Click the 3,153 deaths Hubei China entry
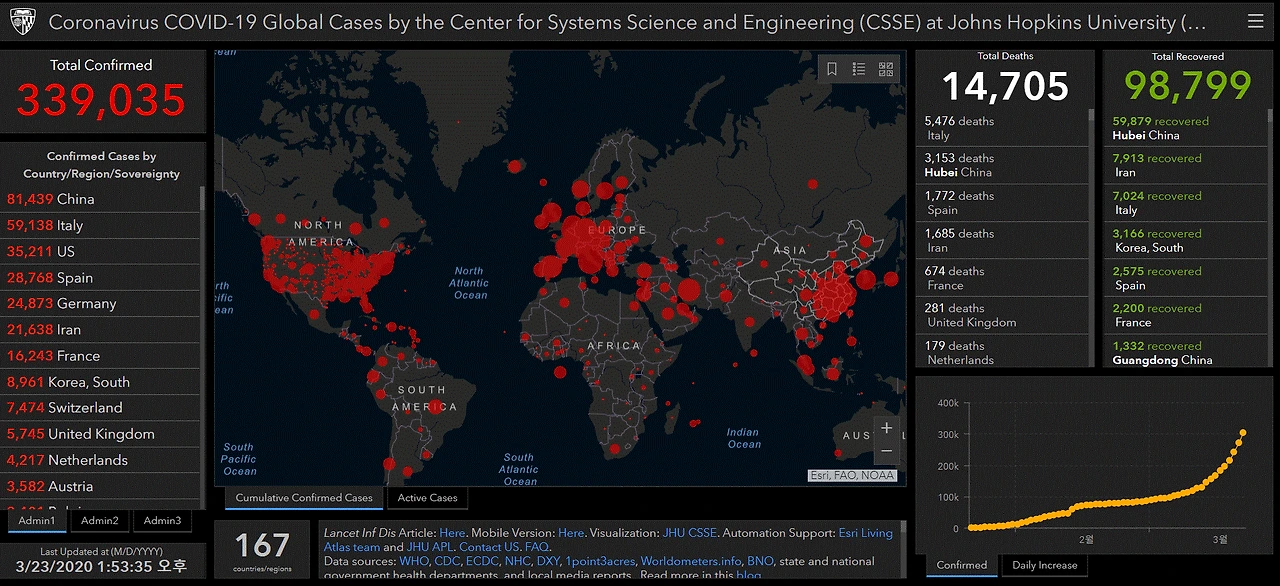The height and width of the screenshot is (586, 1280). pos(1001,165)
